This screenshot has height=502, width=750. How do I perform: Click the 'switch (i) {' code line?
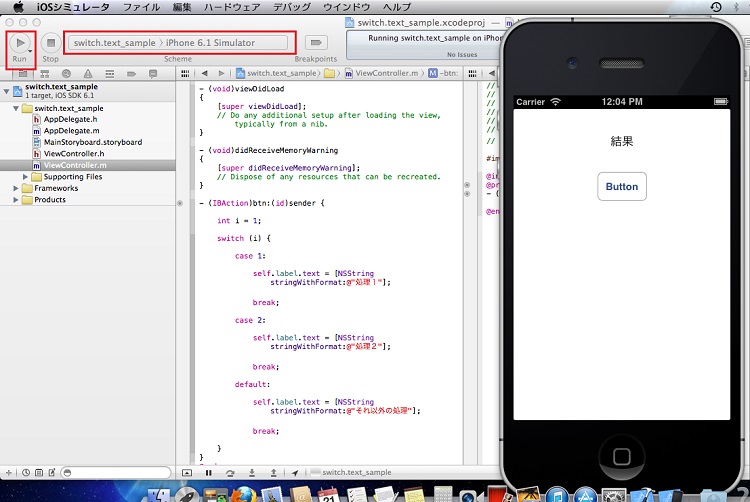tap(243, 238)
